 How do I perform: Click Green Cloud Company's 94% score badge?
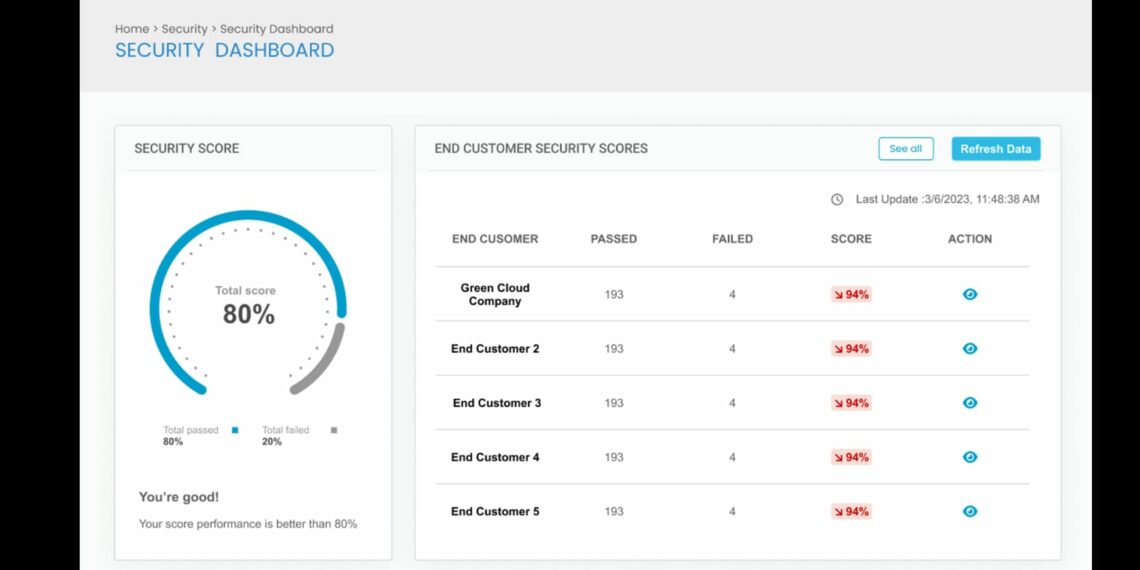(851, 295)
